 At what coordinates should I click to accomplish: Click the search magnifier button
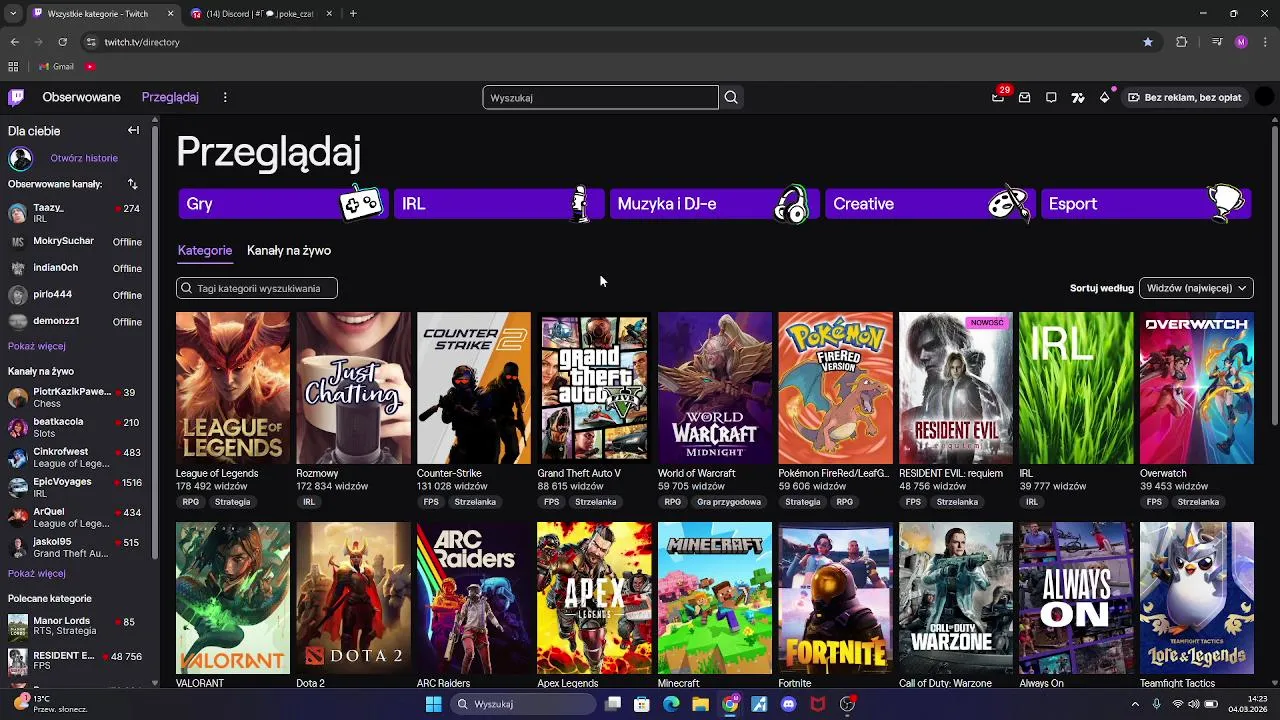(x=731, y=97)
